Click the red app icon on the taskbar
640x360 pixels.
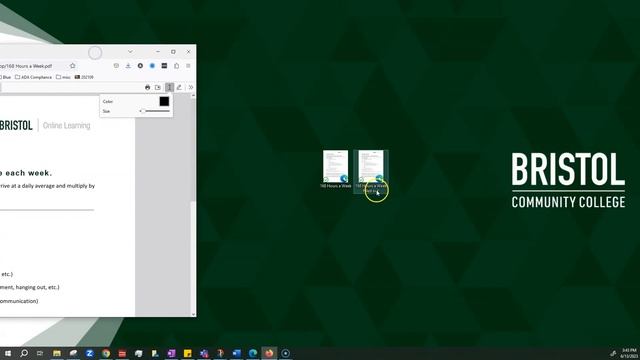click(122, 353)
